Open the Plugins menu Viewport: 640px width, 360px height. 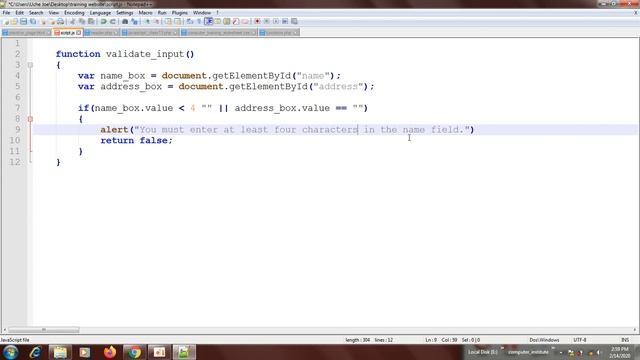180,13
